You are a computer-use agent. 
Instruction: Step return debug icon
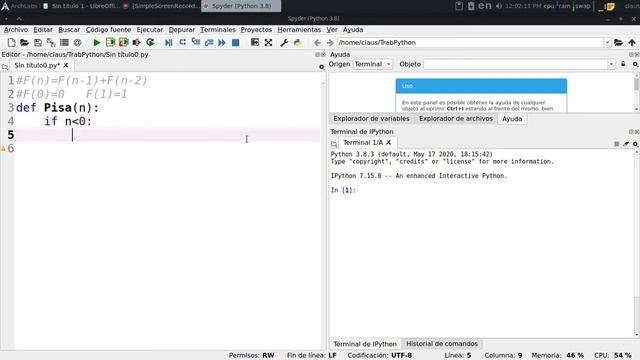click(209, 42)
